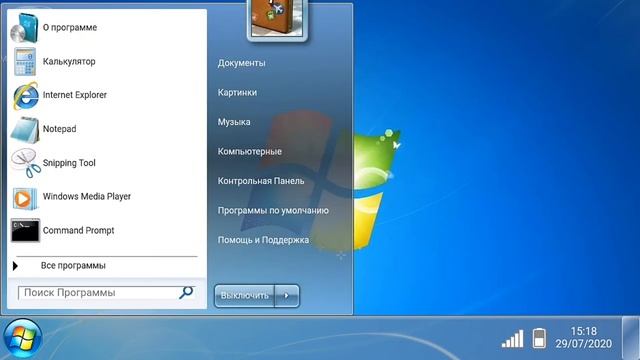Screen dimensions: 640x360
Task: Expand Все программы arrow
Action: (15, 266)
